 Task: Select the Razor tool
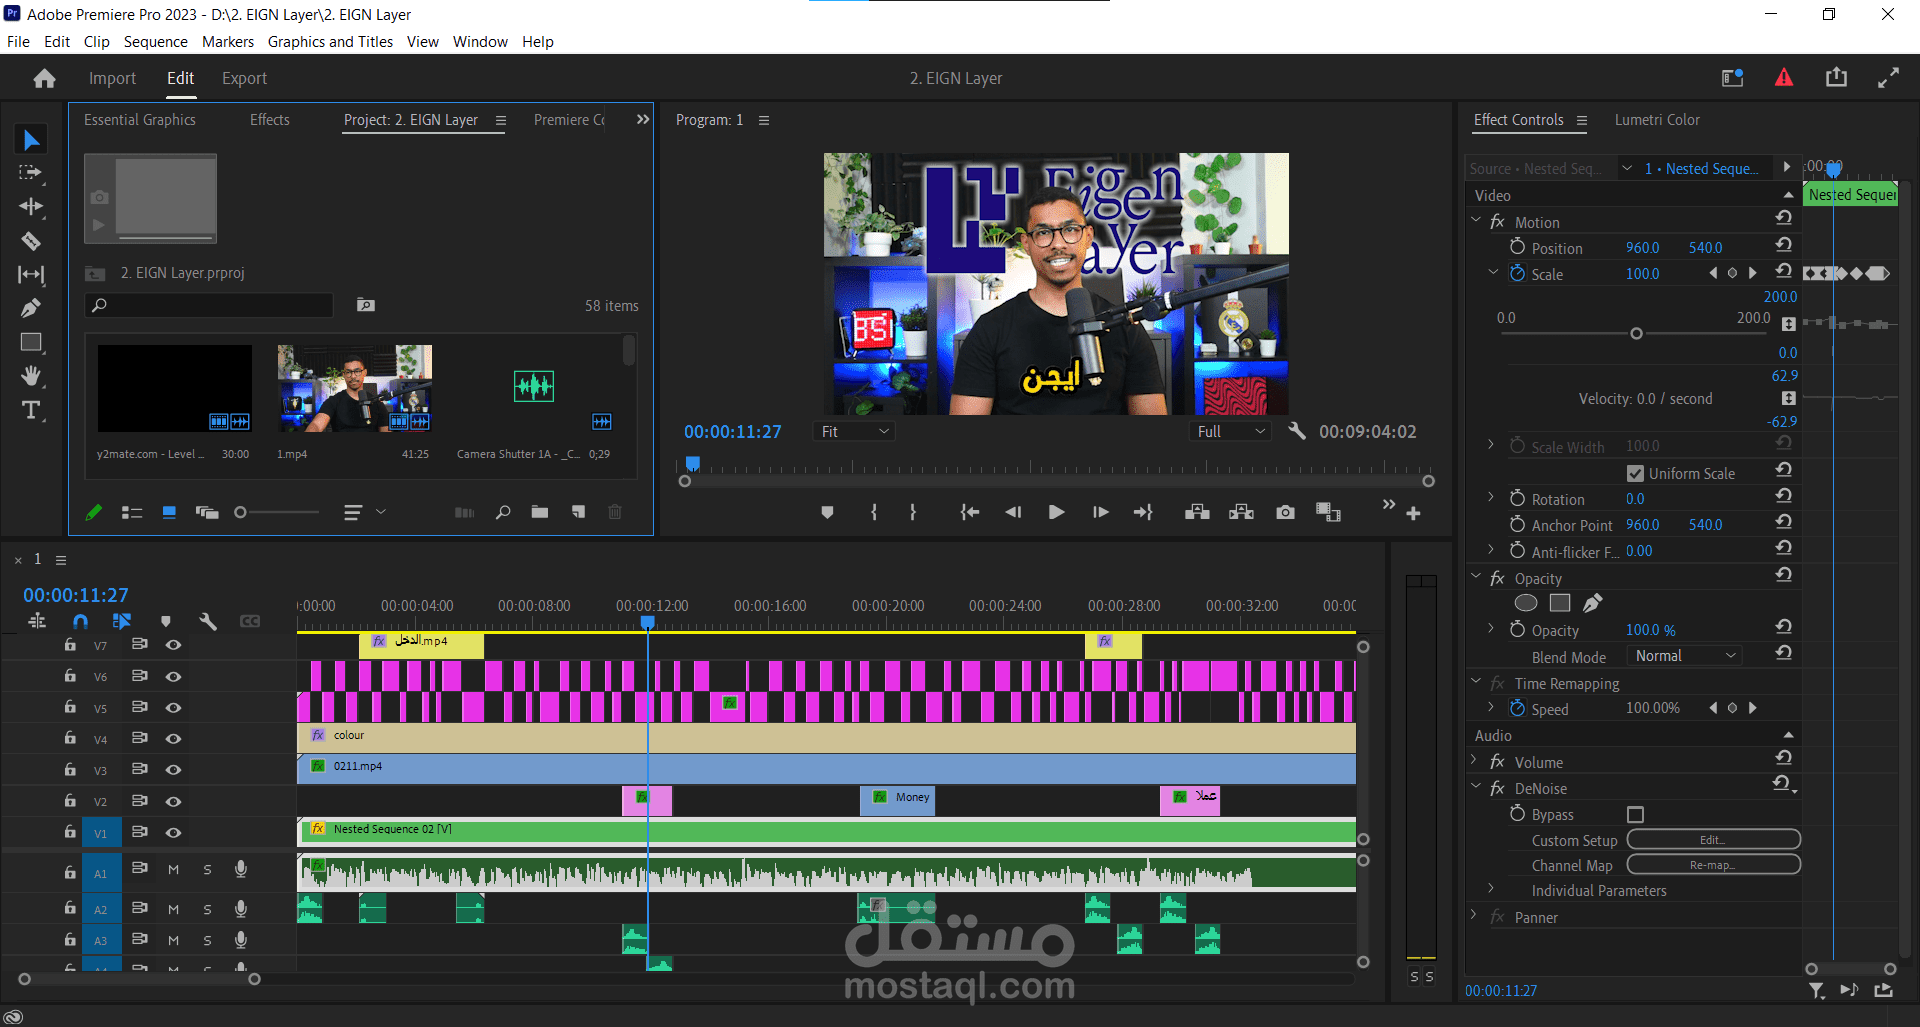click(31, 240)
